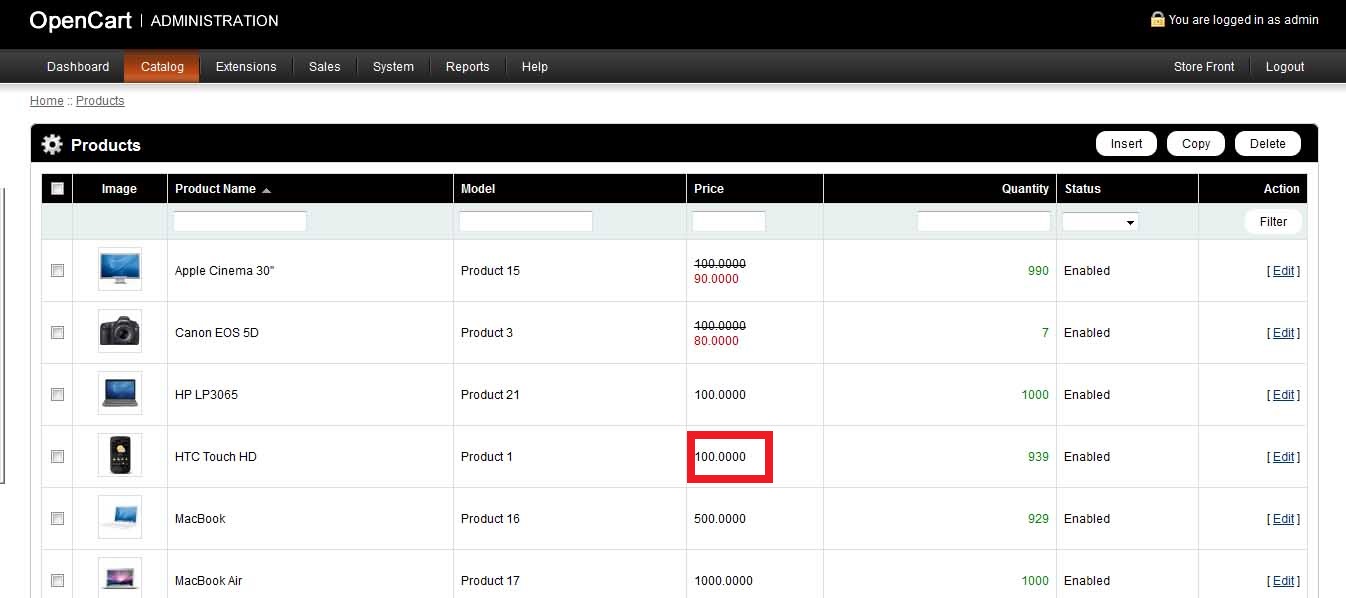Edit the Canon EOS 5D product
Screen dimensions: 1346x598
point(1283,333)
